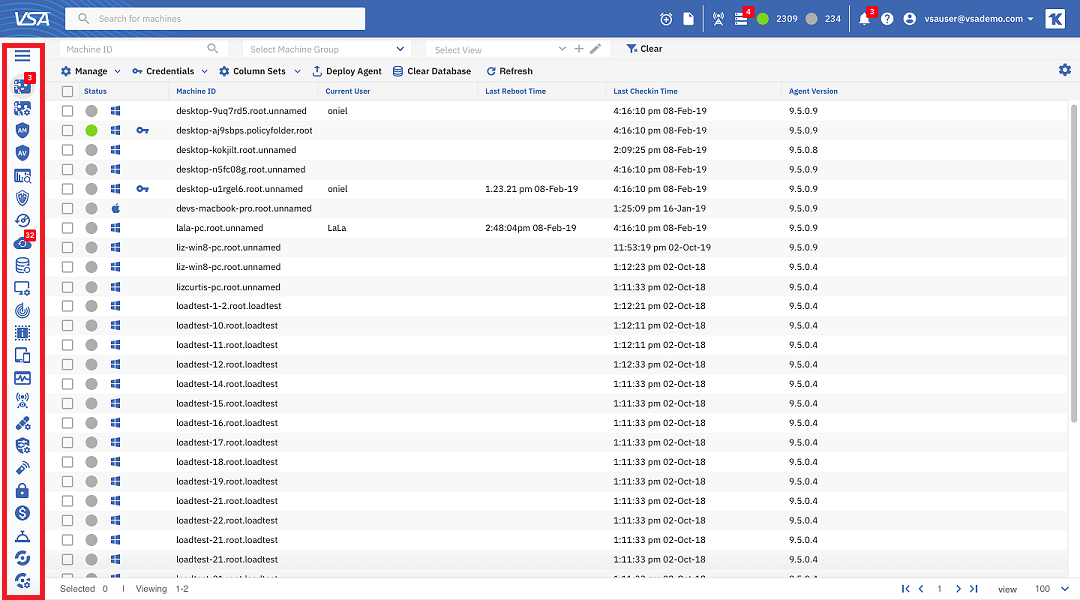Open the padlock security sidebar icon
The width and height of the screenshot is (1080, 600).
point(22,490)
